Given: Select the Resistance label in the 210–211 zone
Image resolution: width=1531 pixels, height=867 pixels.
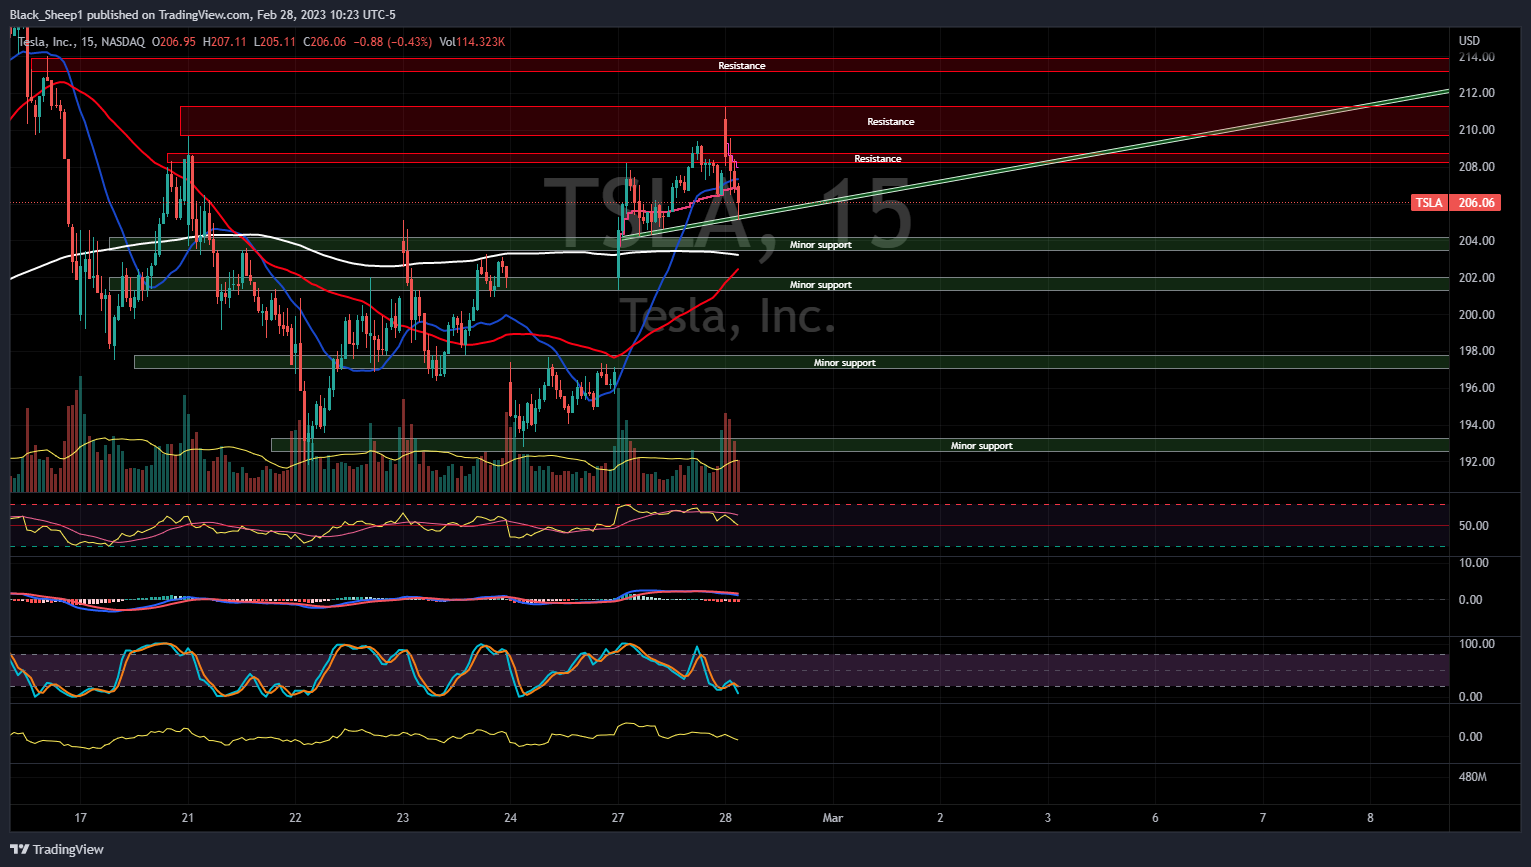Looking at the screenshot, I should [891, 122].
